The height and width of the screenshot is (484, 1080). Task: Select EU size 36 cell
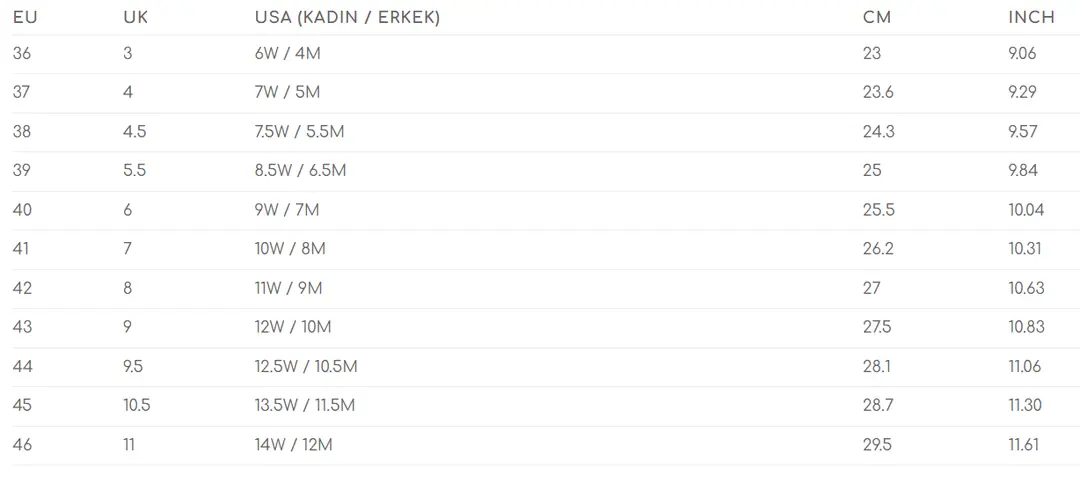click(x=22, y=54)
